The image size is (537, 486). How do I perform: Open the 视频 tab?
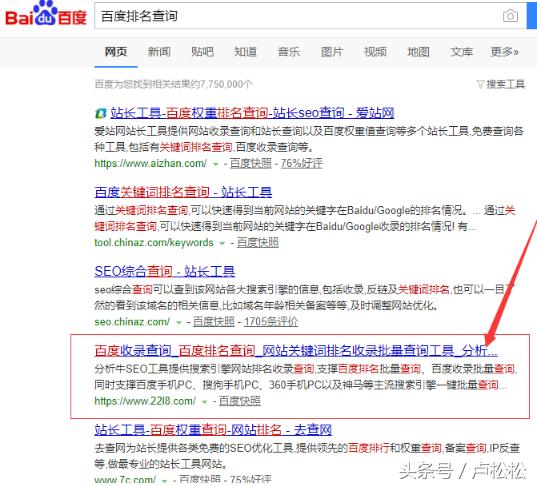(375, 52)
